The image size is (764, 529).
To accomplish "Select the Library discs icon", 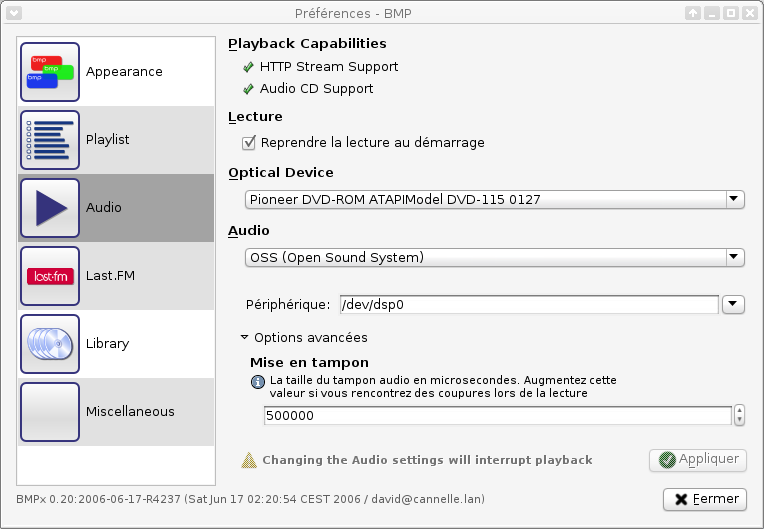I will click(49, 344).
